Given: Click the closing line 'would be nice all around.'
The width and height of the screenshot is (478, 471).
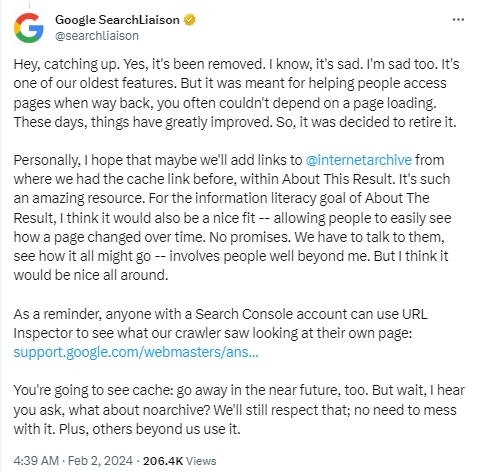Looking at the screenshot, I should point(91,275).
